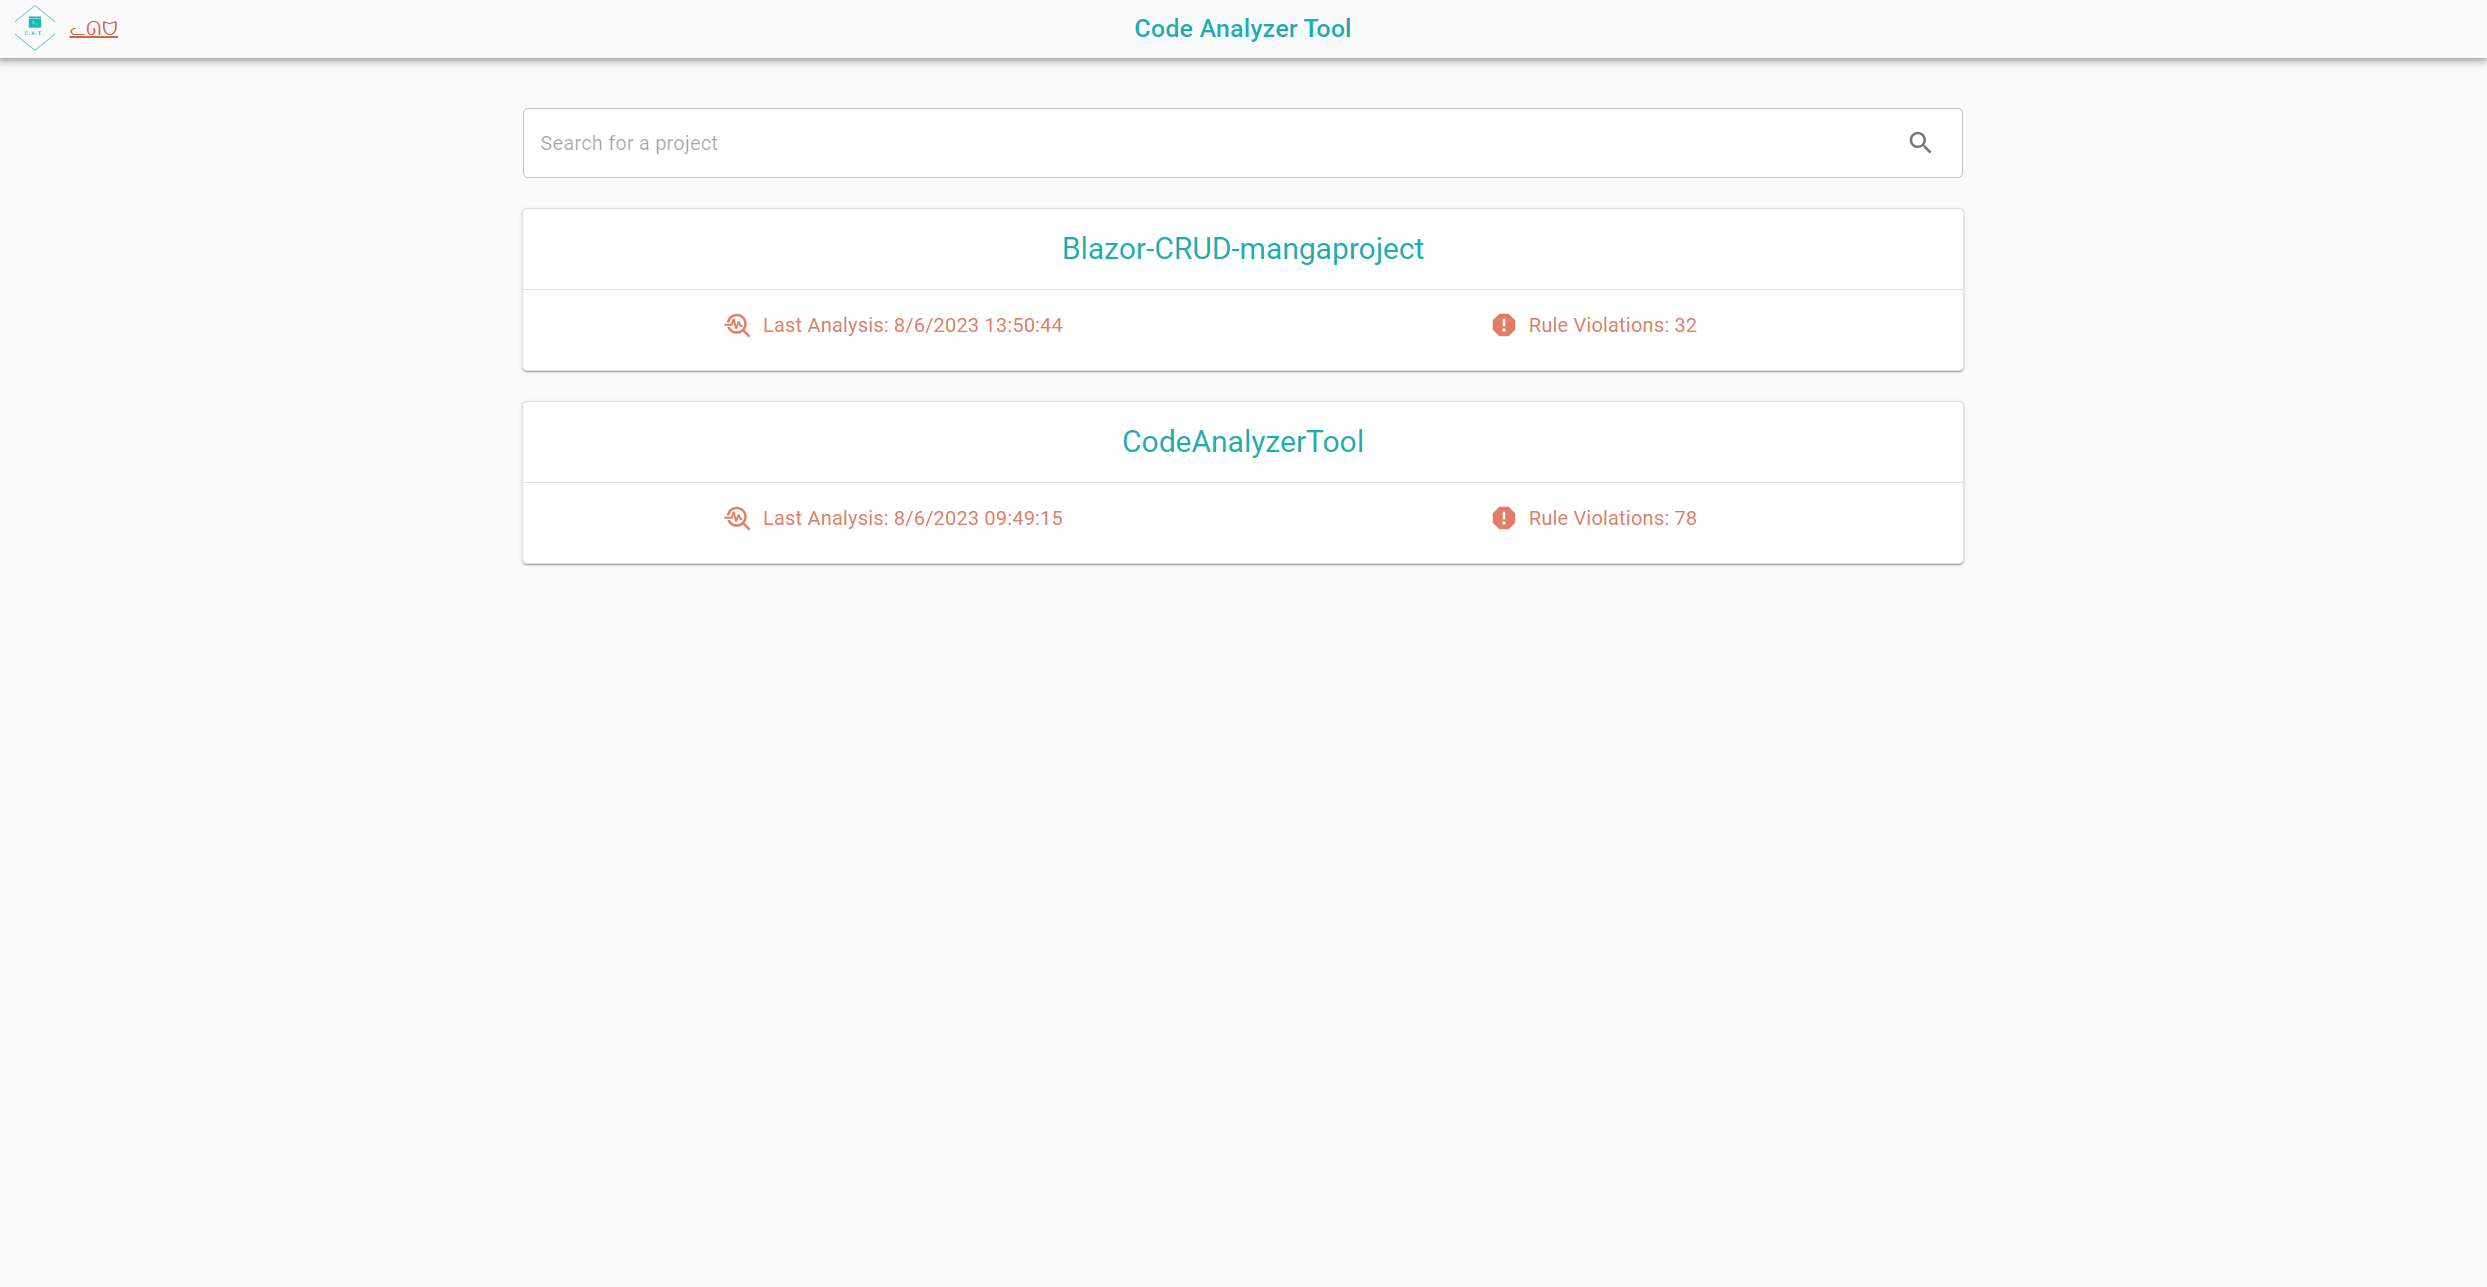This screenshot has height=1287, width=2487.
Task: Click the analysis icon in the CodeAnalyzerTool card
Action: pos(737,519)
